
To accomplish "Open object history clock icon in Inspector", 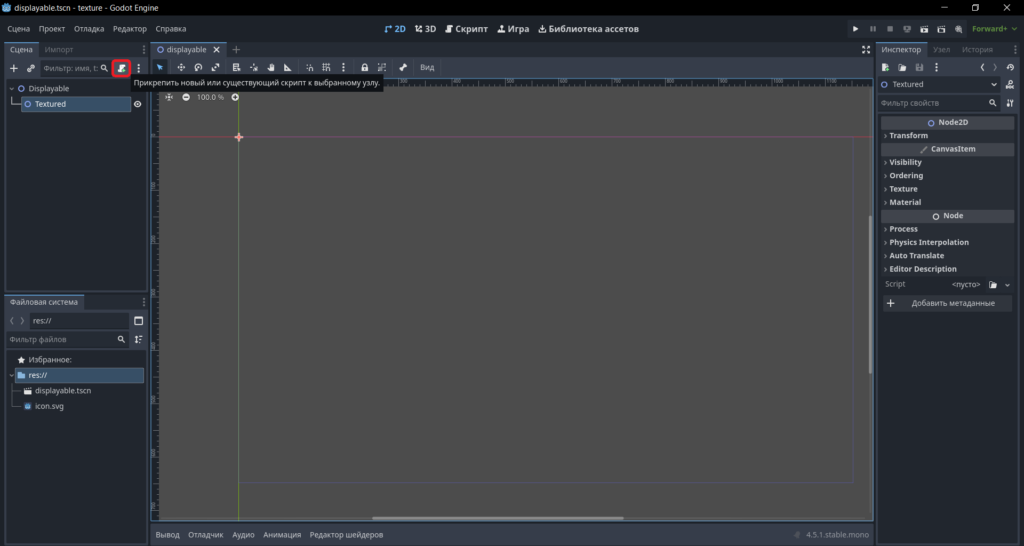I will click(1010, 67).
